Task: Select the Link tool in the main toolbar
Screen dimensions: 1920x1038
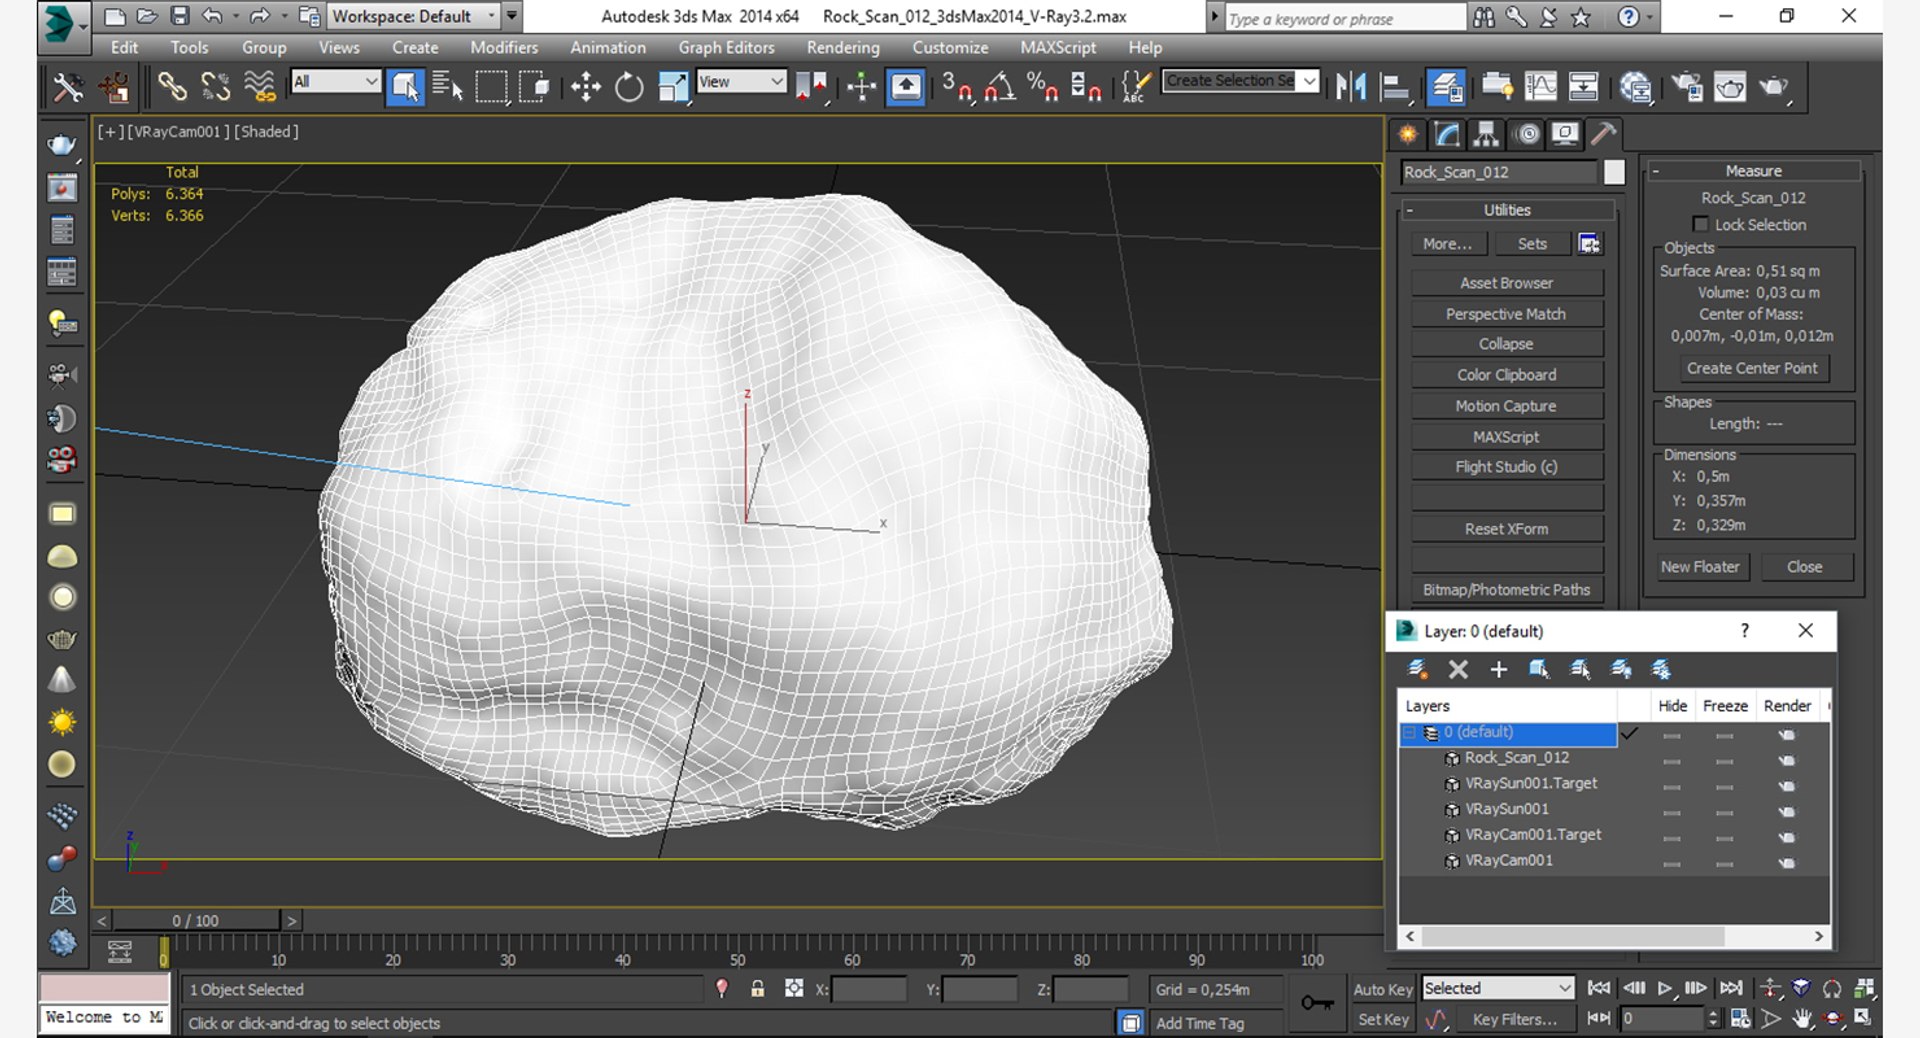Action: click(172, 87)
